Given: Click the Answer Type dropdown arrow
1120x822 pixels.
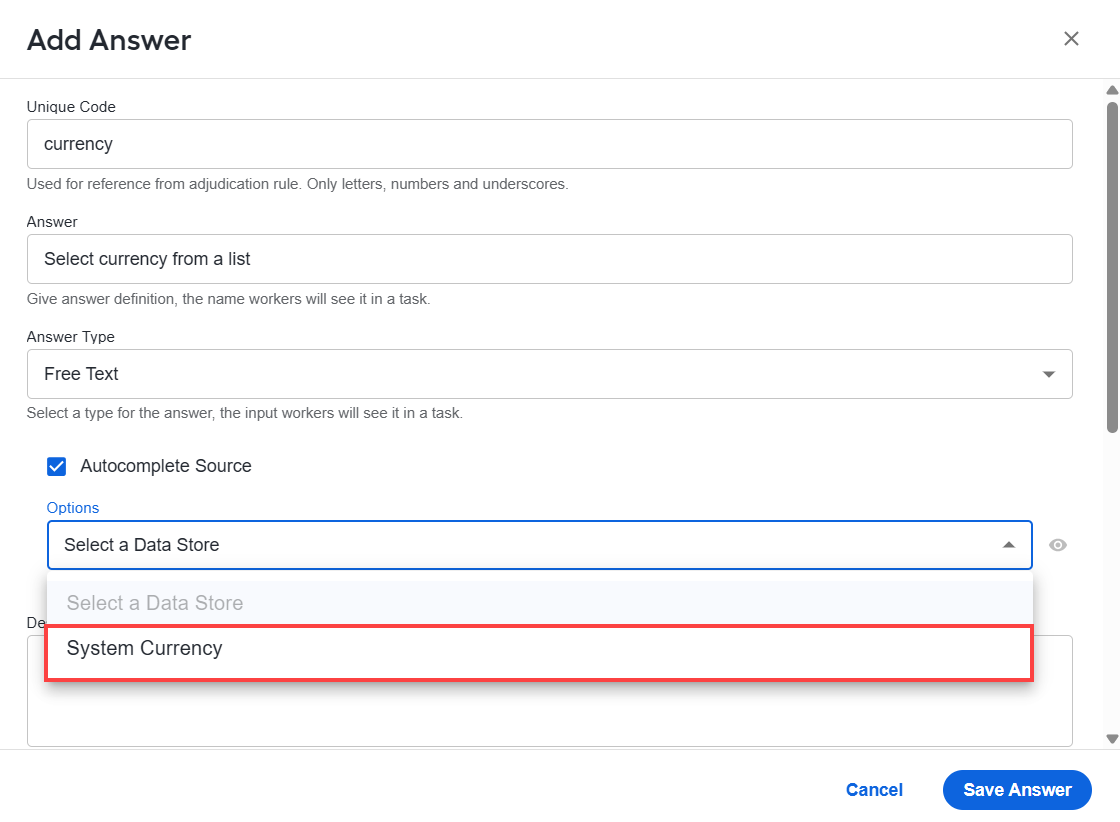Looking at the screenshot, I should click(1049, 374).
